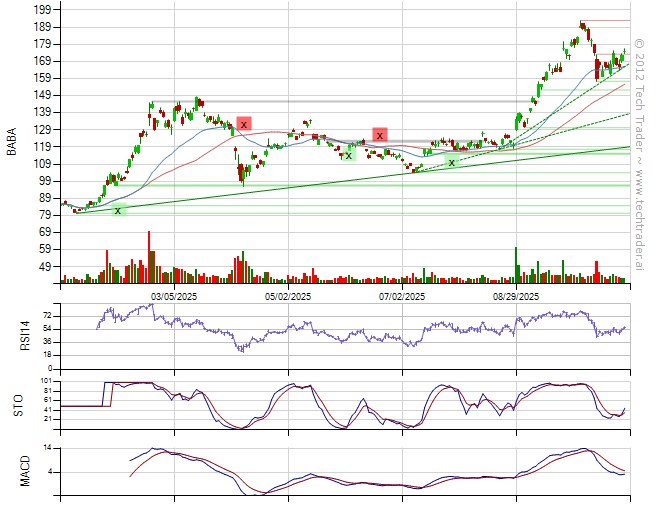Click the 199 price axis label
657x514 pixels.
[42, 9]
